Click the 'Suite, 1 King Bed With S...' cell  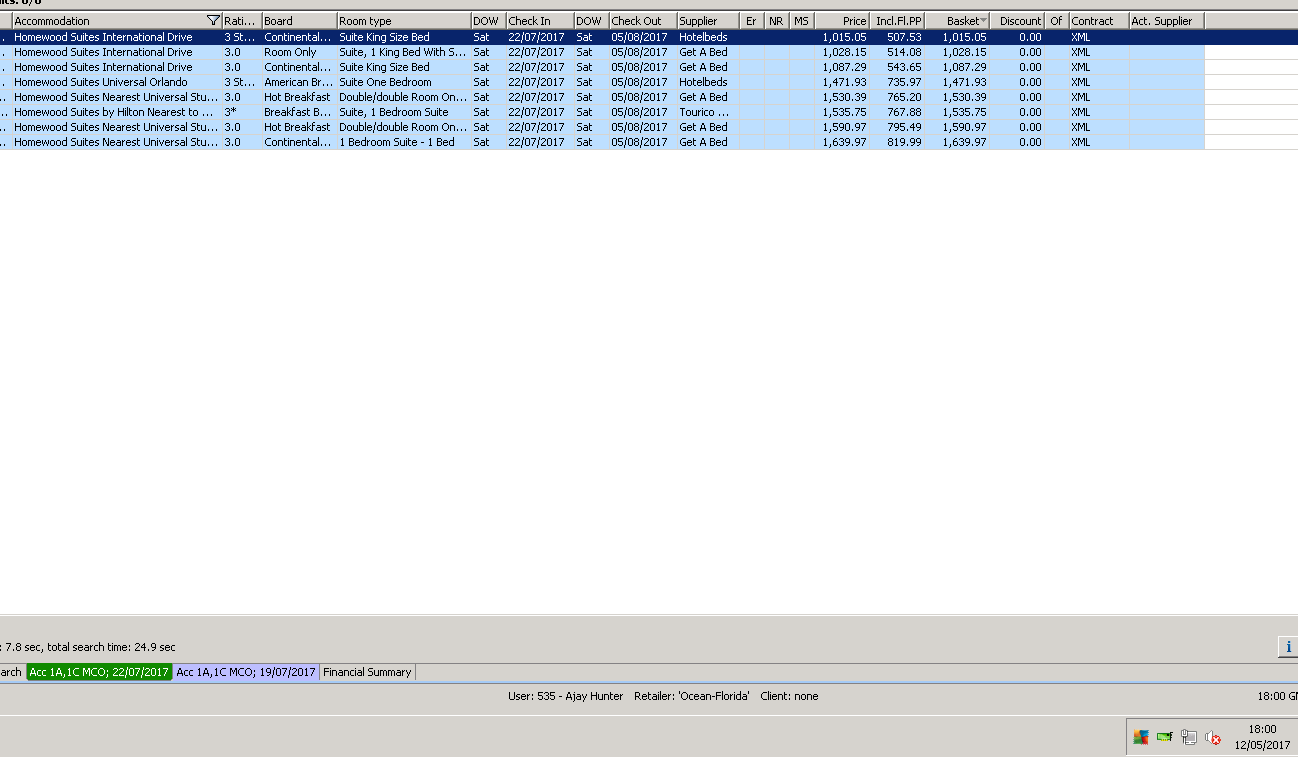click(x=404, y=52)
